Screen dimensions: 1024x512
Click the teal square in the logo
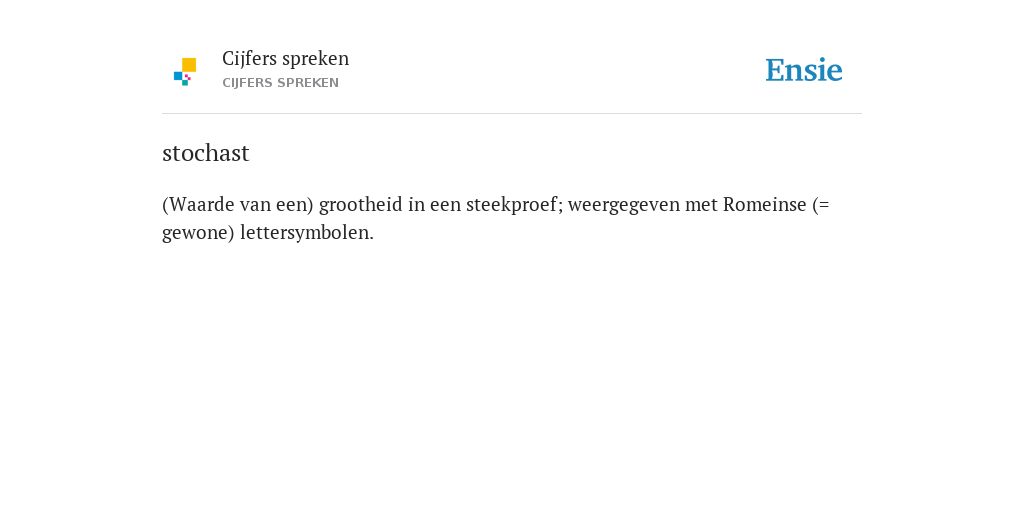tap(185, 83)
